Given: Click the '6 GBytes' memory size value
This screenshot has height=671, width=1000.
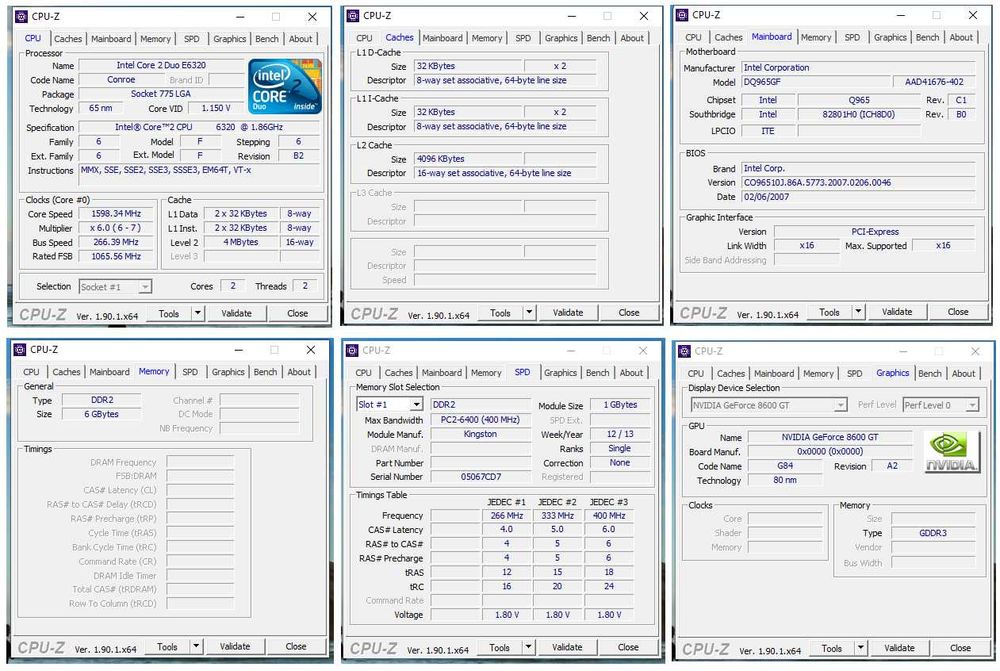Looking at the screenshot, I should pyautogui.click(x=101, y=414).
